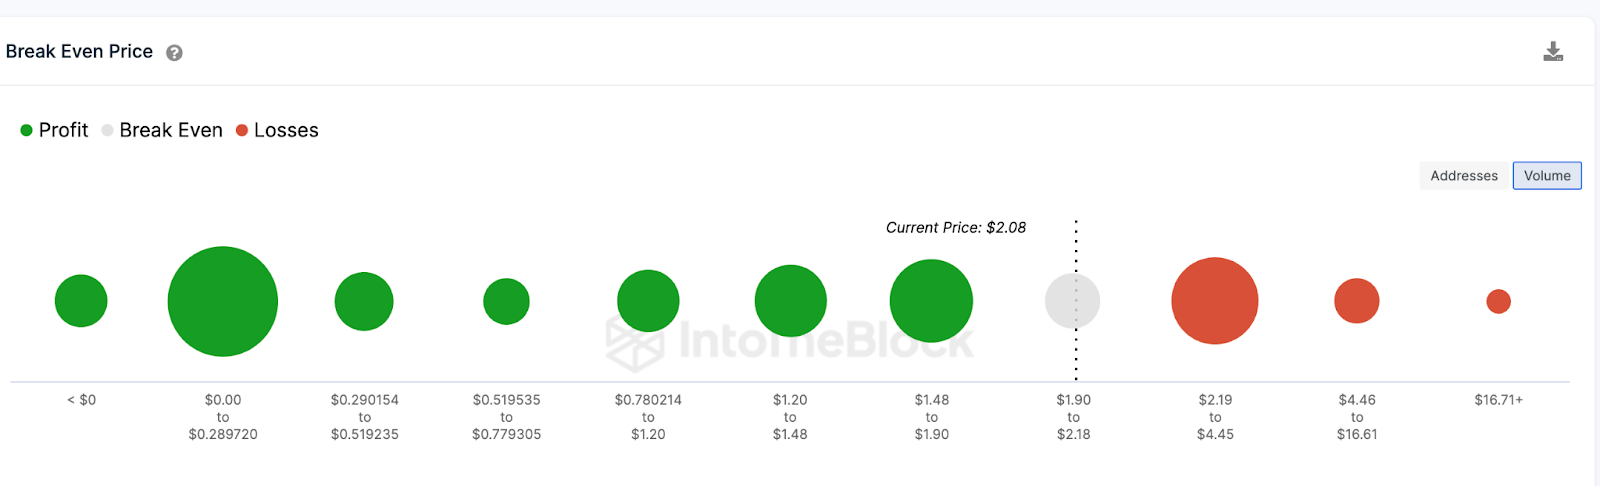The width and height of the screenshot is (1600, 486).
Task: Select the green $1.20 to $1.48 bubble
Action: (790, 301)
